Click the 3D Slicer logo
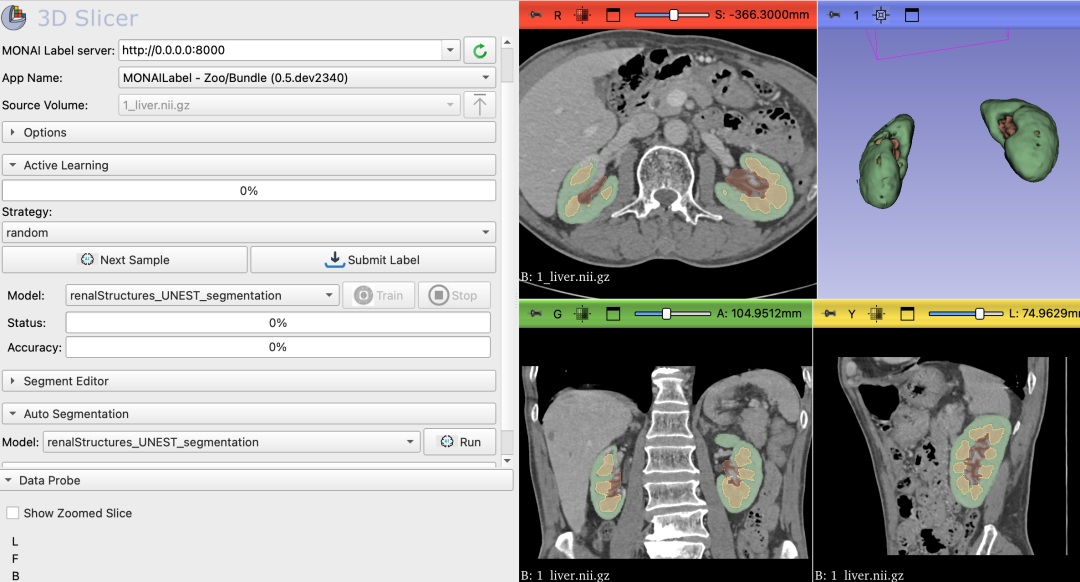Screen dimensions: 1080x582 (x=14, y=17)
